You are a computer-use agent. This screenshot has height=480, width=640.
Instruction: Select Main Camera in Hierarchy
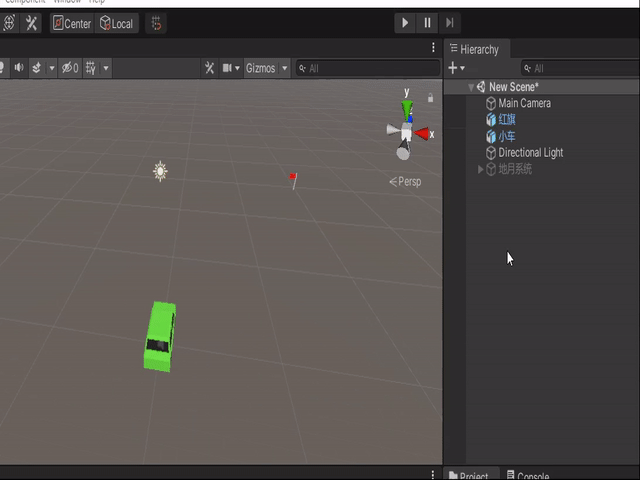[x=524, y=103]
